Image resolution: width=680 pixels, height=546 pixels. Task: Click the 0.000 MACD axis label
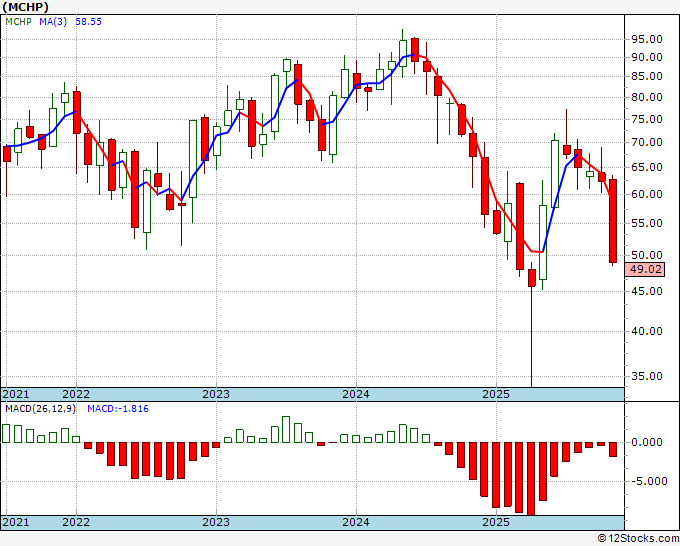click(646, 442)
